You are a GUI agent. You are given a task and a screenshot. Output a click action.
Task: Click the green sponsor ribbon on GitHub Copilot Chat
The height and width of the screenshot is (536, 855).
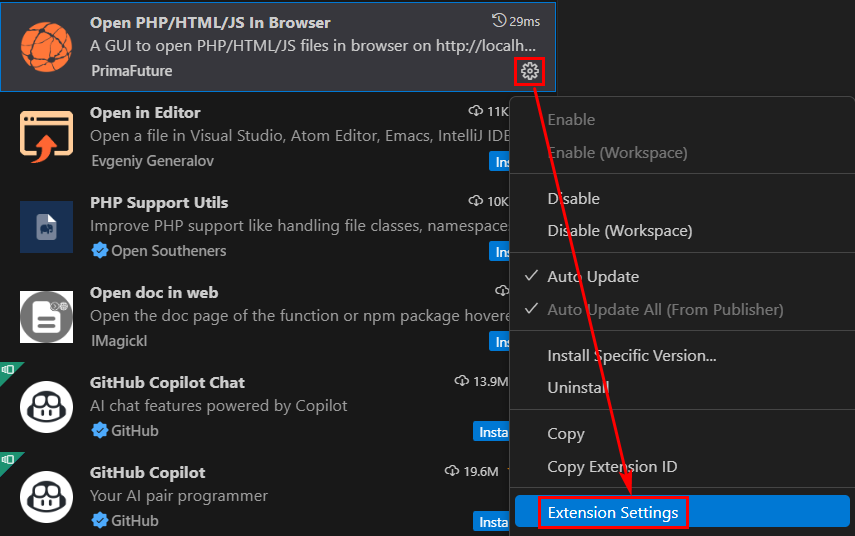point(9,370)
